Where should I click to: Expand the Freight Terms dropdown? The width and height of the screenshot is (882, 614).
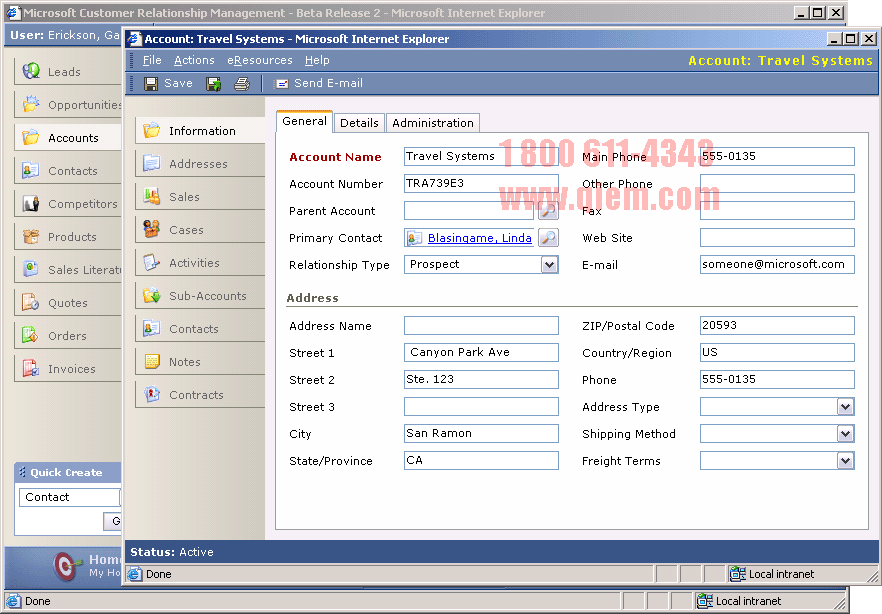[845, 460]
